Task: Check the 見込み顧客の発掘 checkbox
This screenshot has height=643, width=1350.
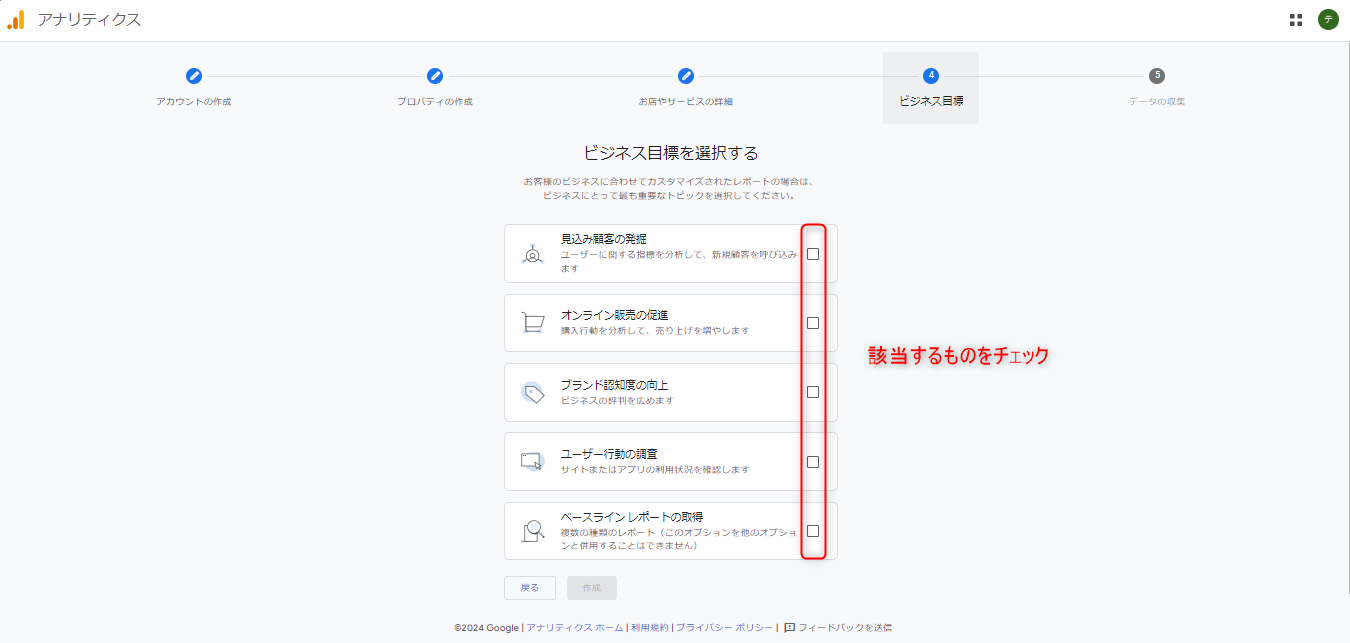Action: [x=813, y=254]
